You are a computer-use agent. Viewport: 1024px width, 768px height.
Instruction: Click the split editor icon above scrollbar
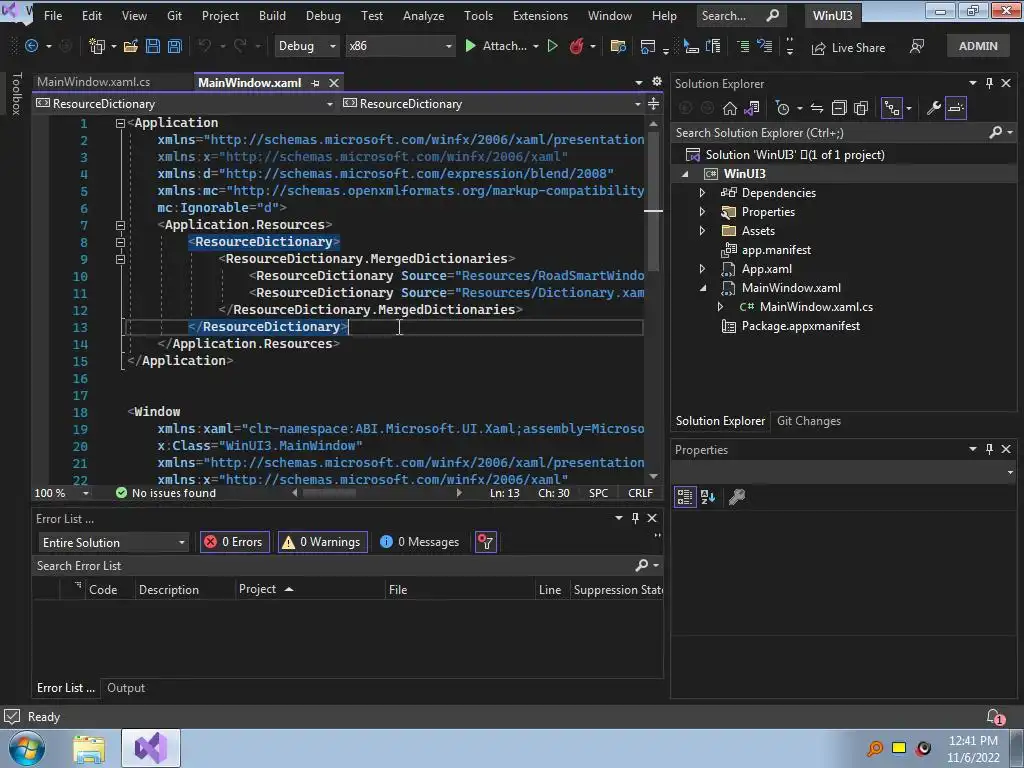point(653,104)
